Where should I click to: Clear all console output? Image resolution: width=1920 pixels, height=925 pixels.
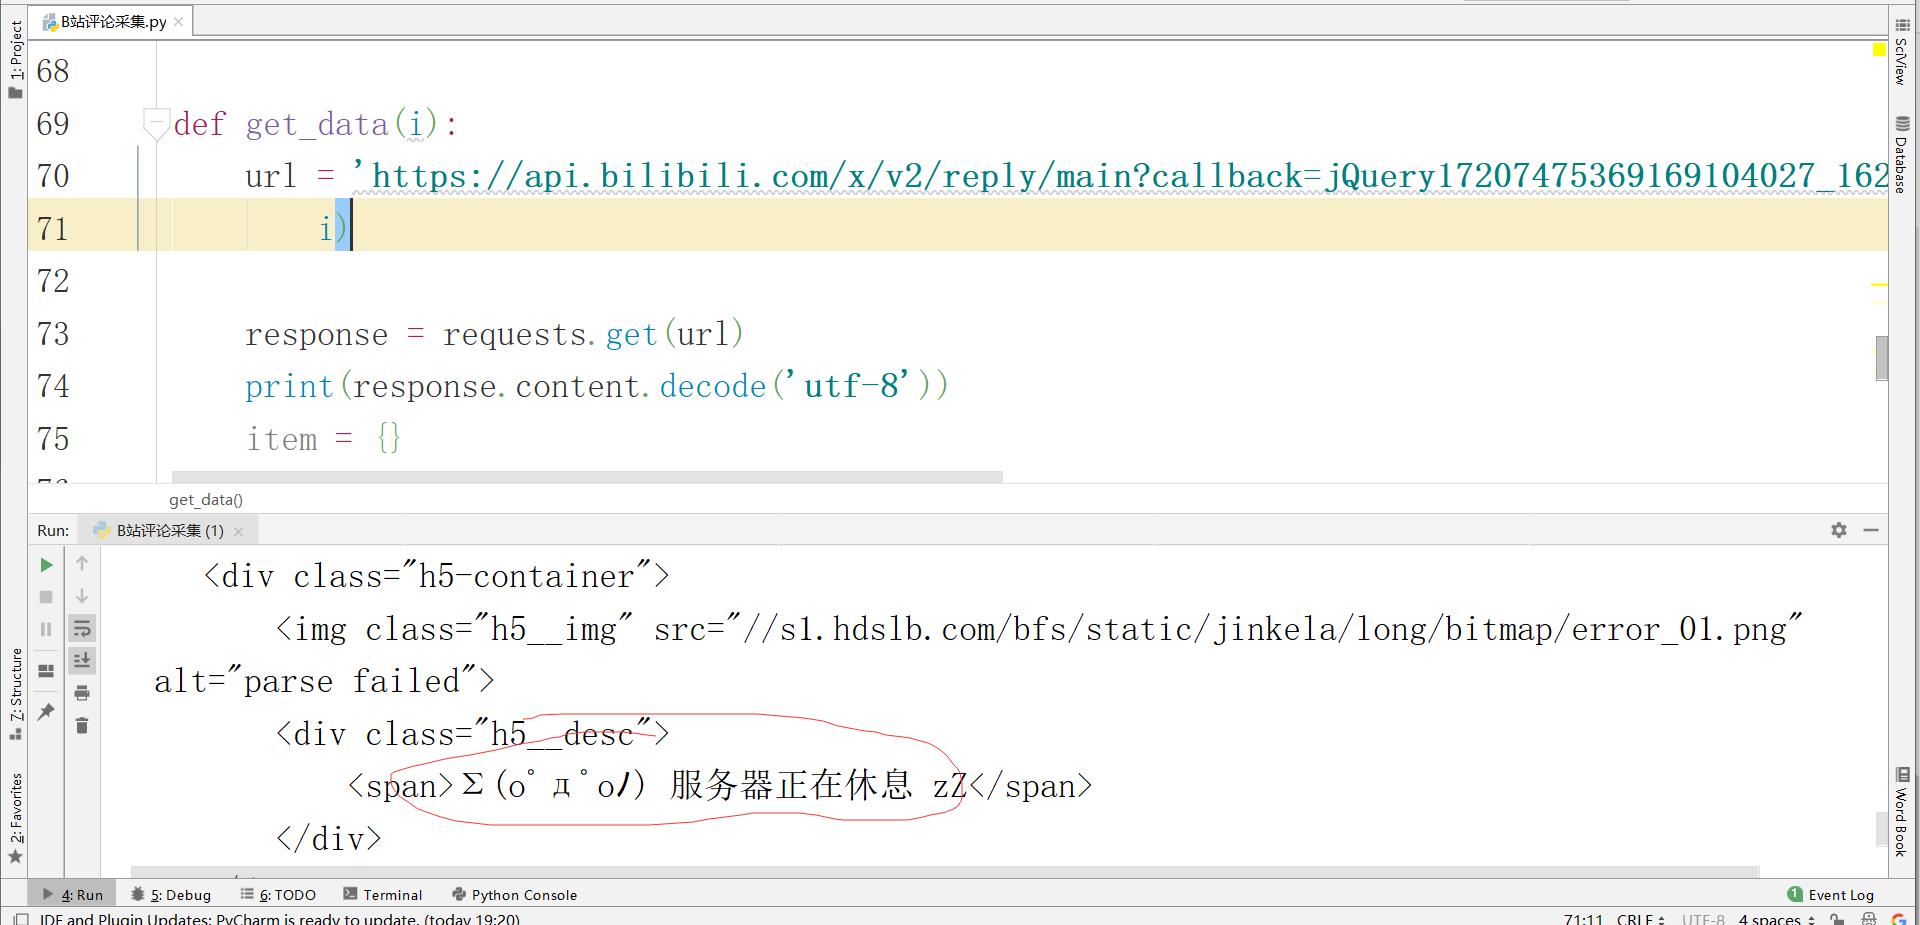pyautogui.click(x=82, y=725)
